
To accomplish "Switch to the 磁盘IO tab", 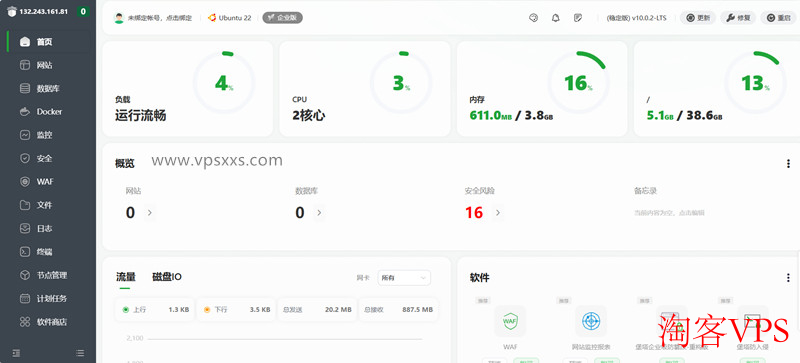I will [x=167, y=277].
